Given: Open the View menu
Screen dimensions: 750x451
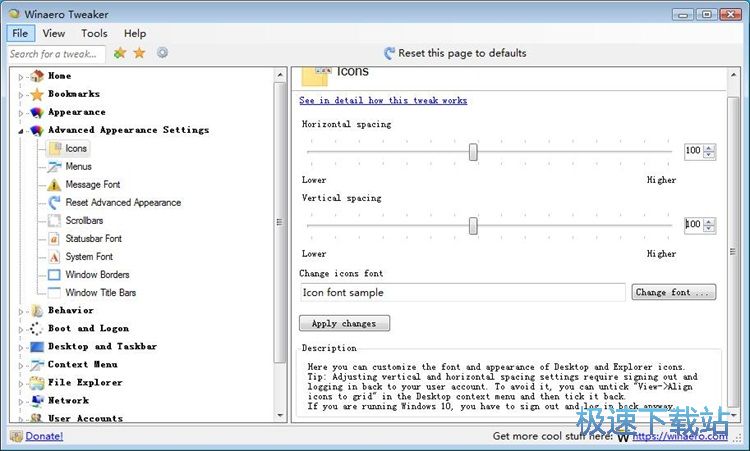Looking at the screenshot, I should pyautogui.click(x=54, y=33).
